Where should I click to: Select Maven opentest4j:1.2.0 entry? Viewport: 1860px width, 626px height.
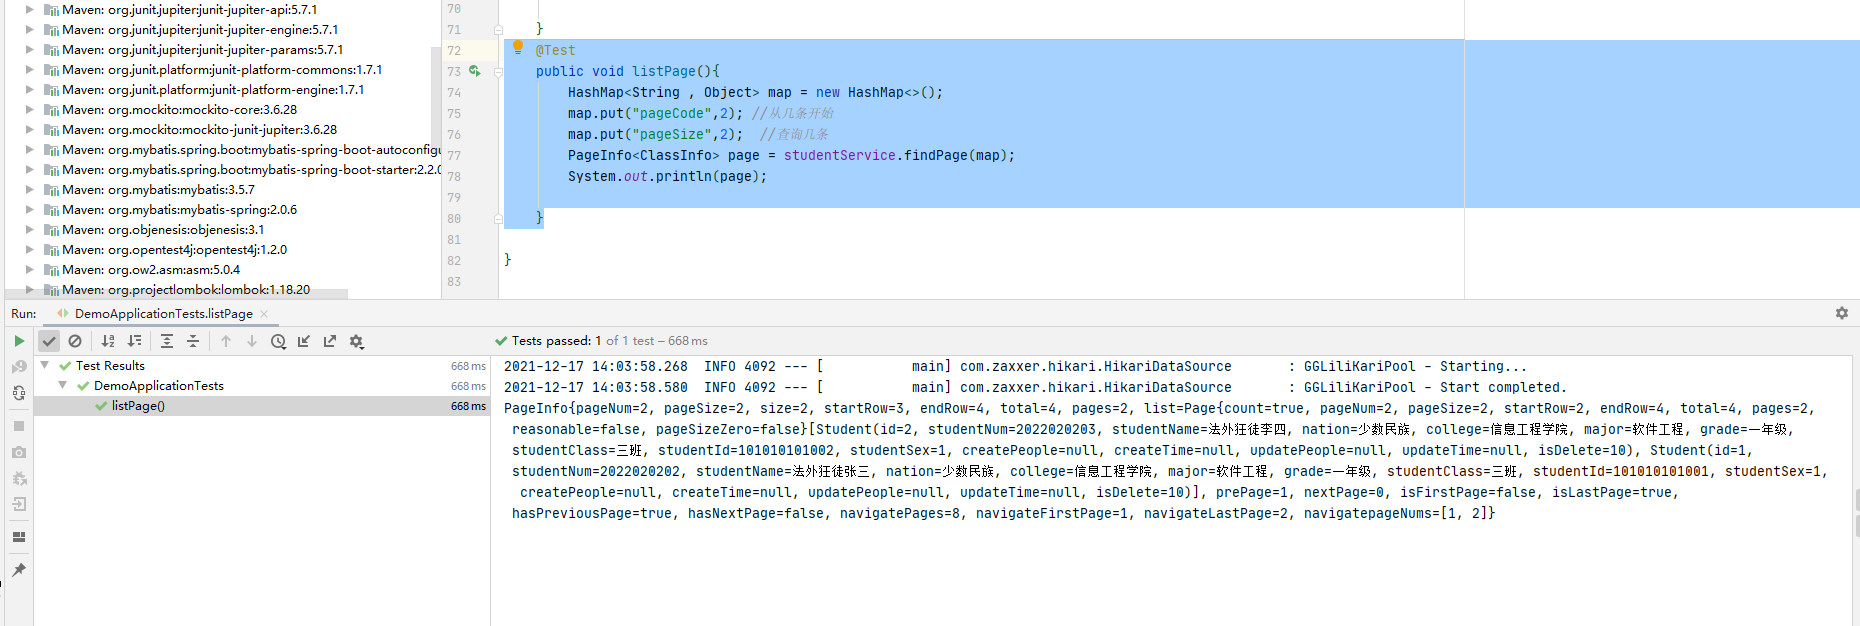pos(174,249)
